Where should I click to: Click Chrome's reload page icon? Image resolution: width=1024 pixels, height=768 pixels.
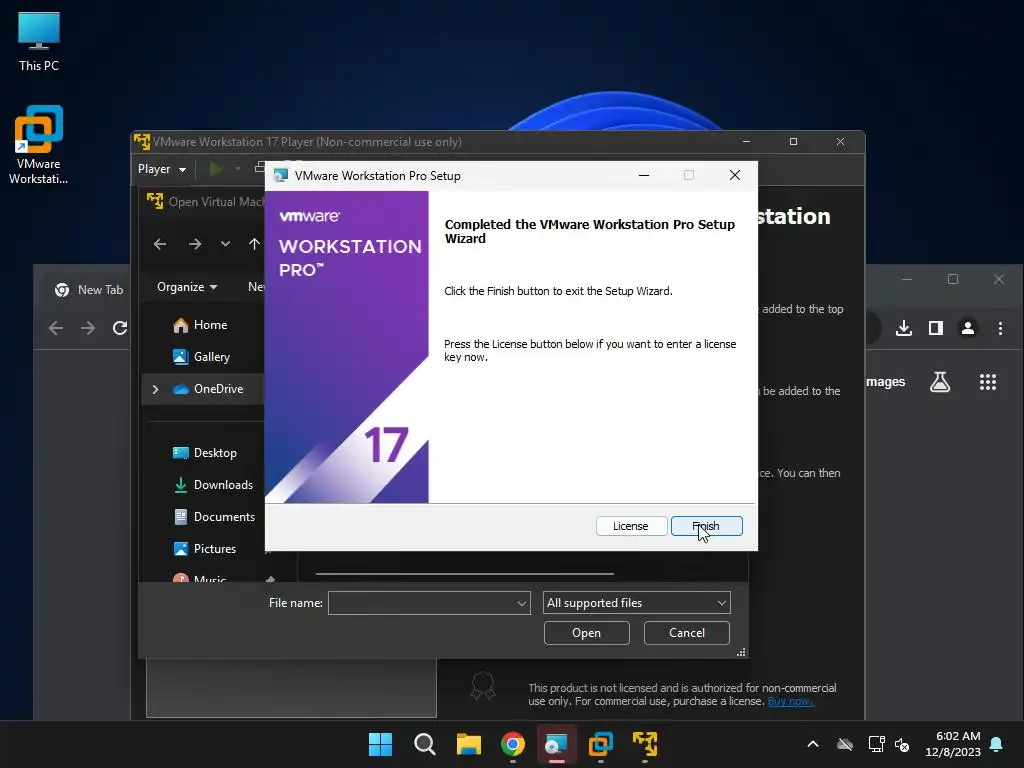[120, 328]
